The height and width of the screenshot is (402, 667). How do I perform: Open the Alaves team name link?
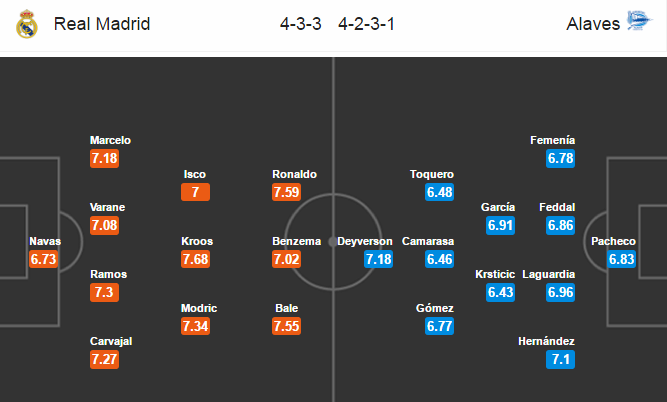point(593,24)
